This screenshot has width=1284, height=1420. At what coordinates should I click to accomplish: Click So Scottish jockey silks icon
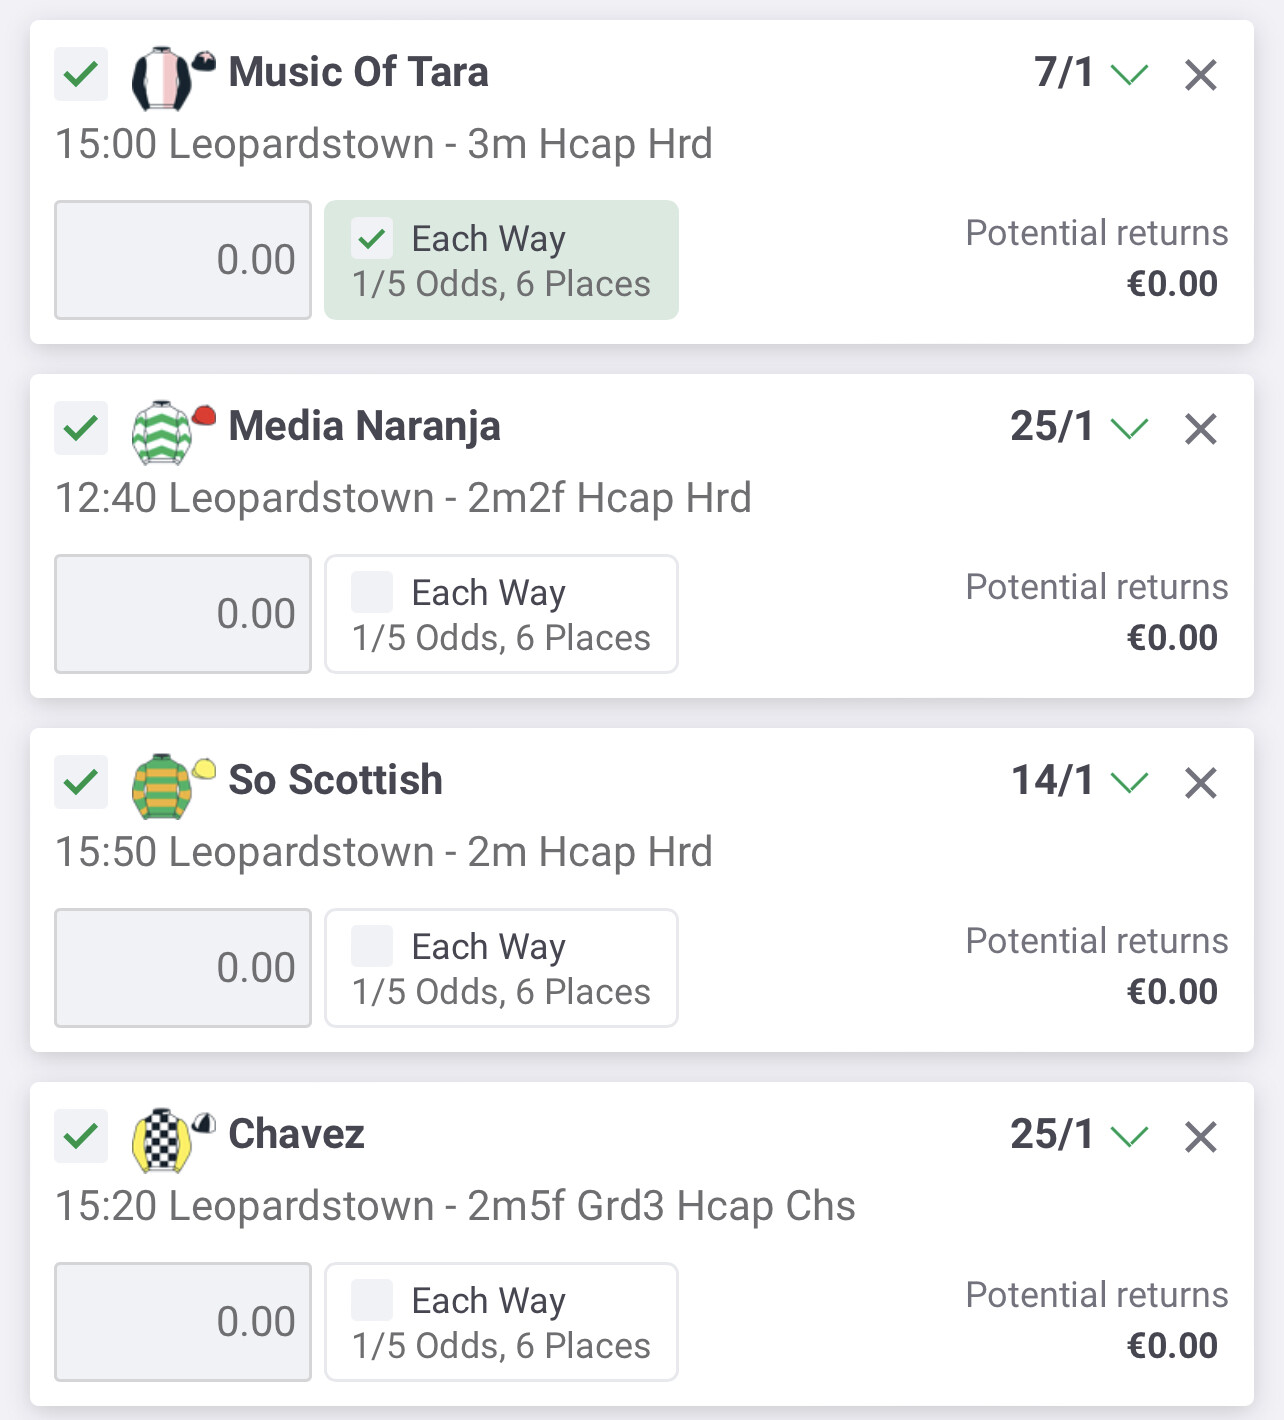173,786
